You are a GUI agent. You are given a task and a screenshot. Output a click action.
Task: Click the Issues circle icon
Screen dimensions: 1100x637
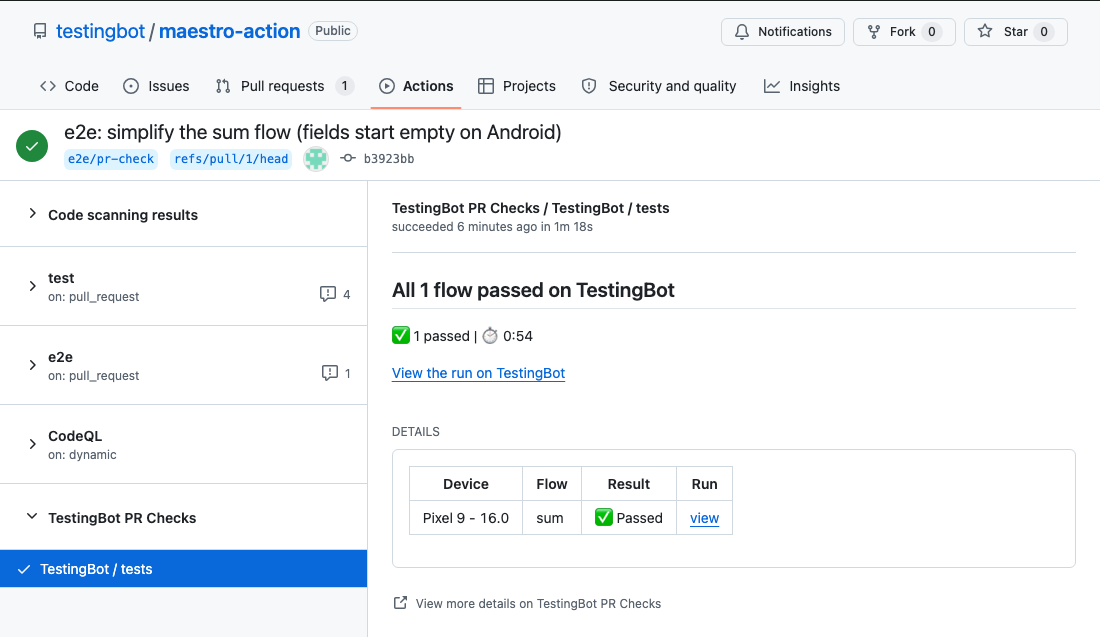tap(130, 86)
